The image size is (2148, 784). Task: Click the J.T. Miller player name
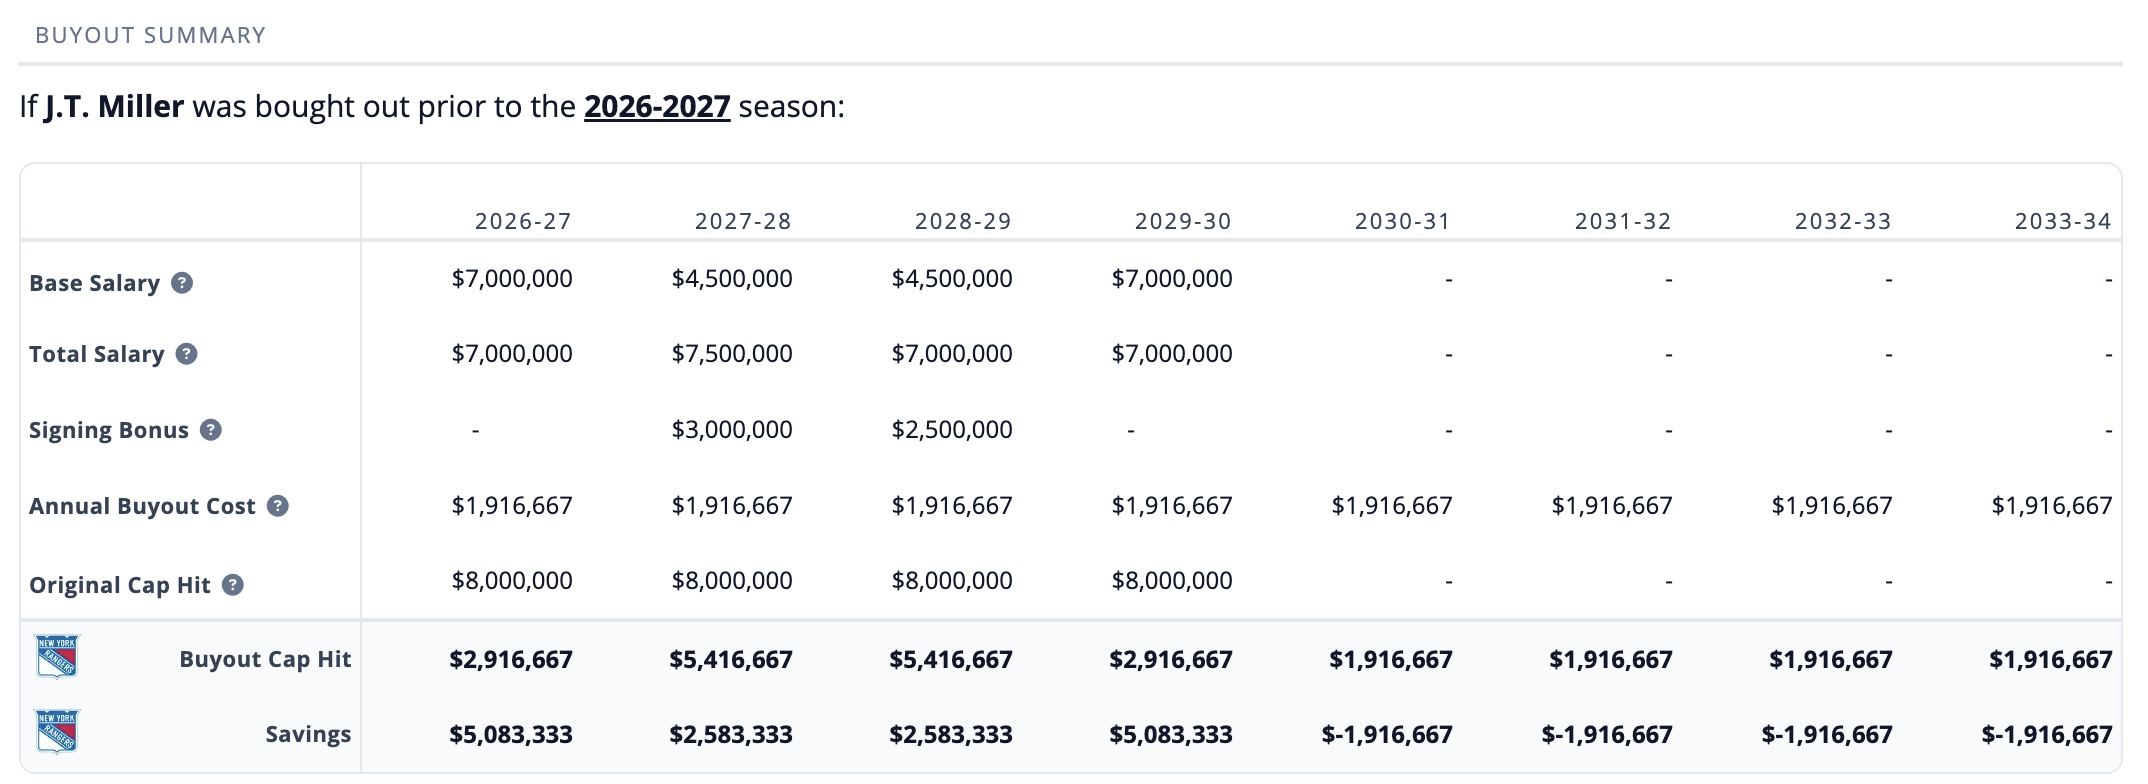114,106
